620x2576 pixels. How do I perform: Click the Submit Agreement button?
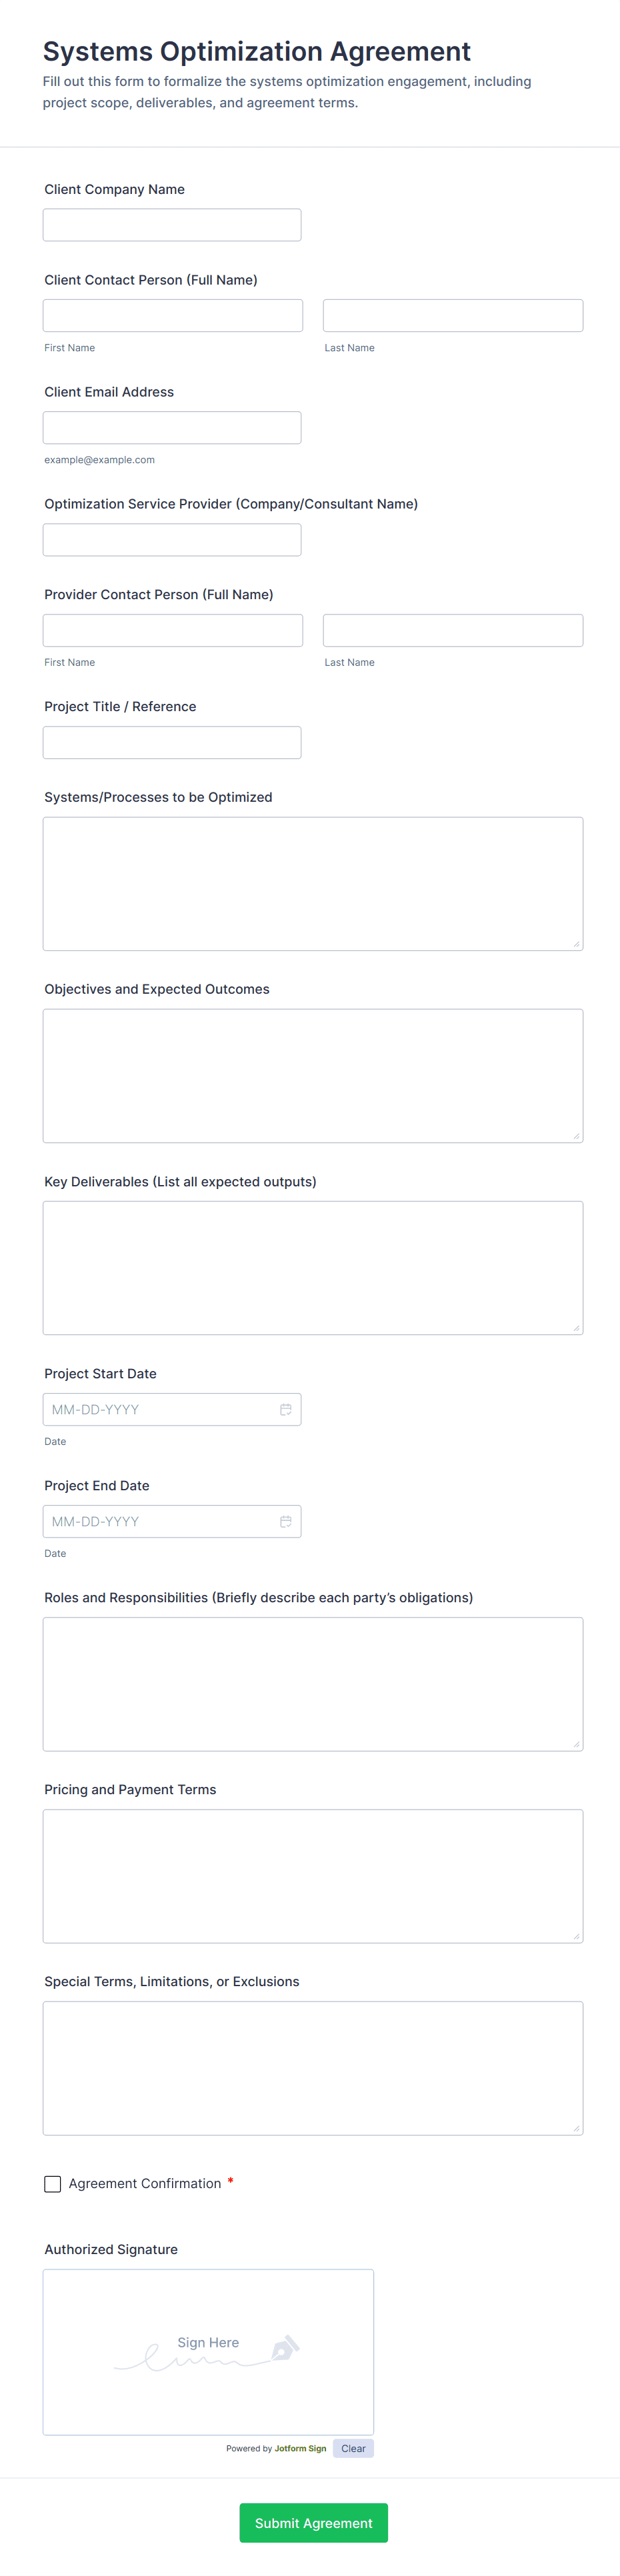coord(313,2523)
